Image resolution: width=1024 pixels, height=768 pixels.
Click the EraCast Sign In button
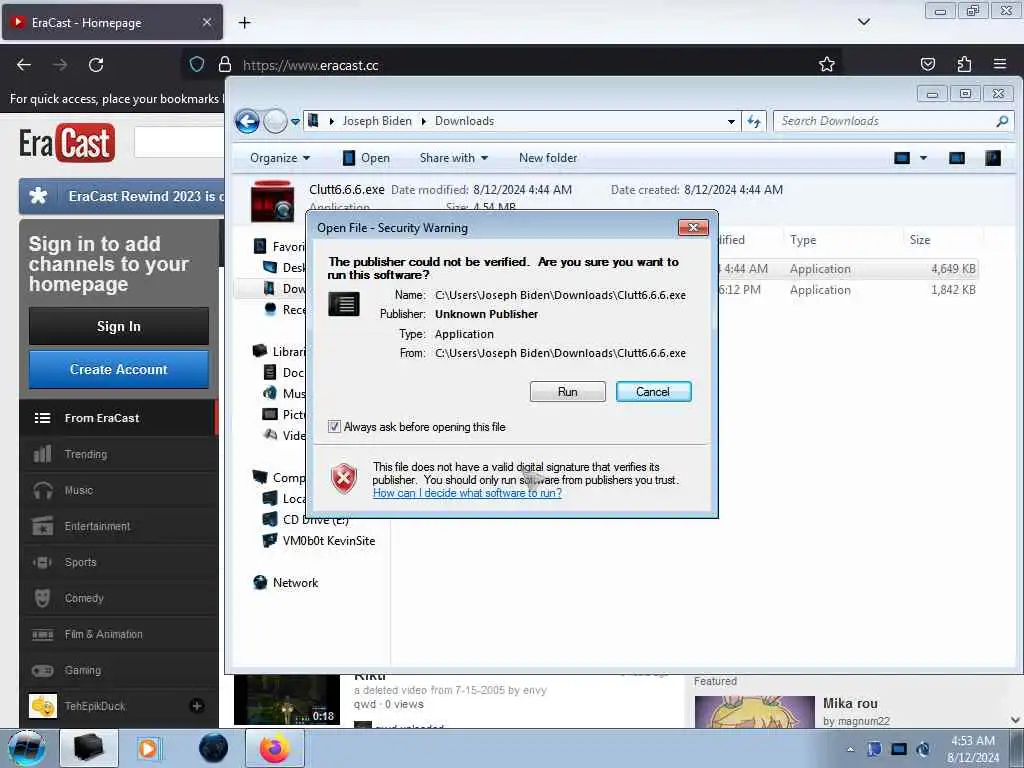(119, 327)
